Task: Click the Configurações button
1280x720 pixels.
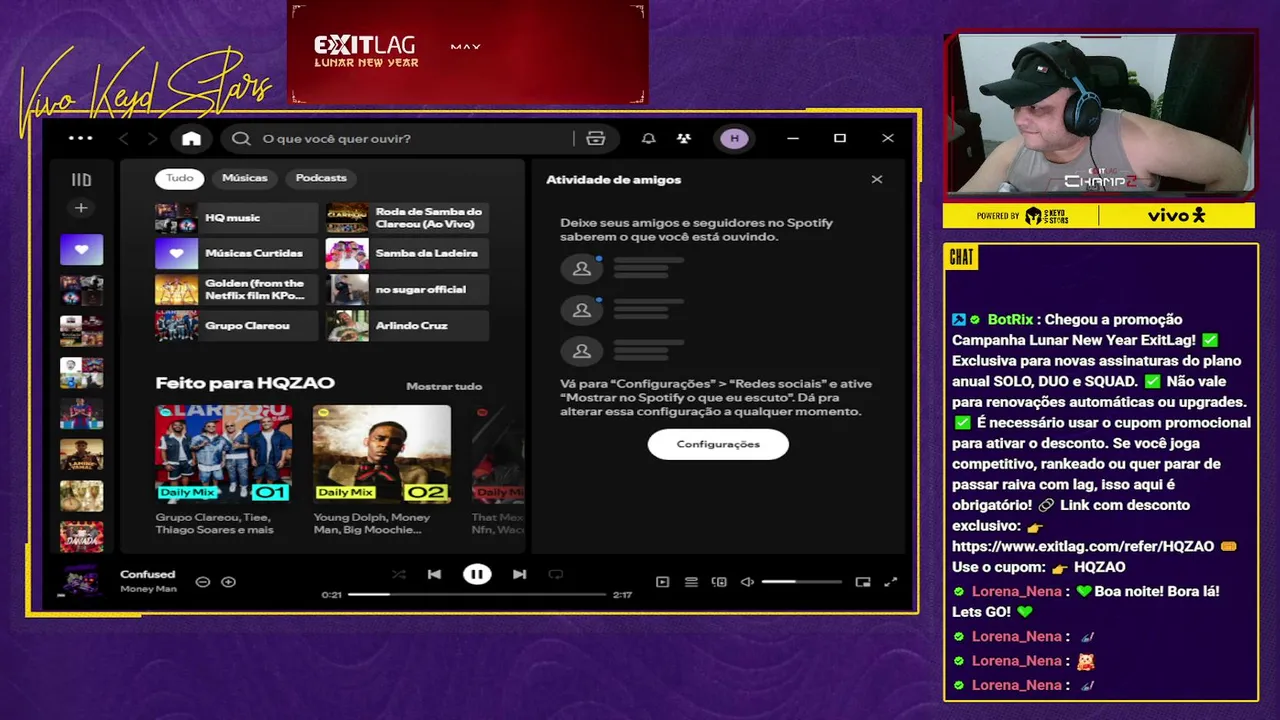Action: point(718,444)
